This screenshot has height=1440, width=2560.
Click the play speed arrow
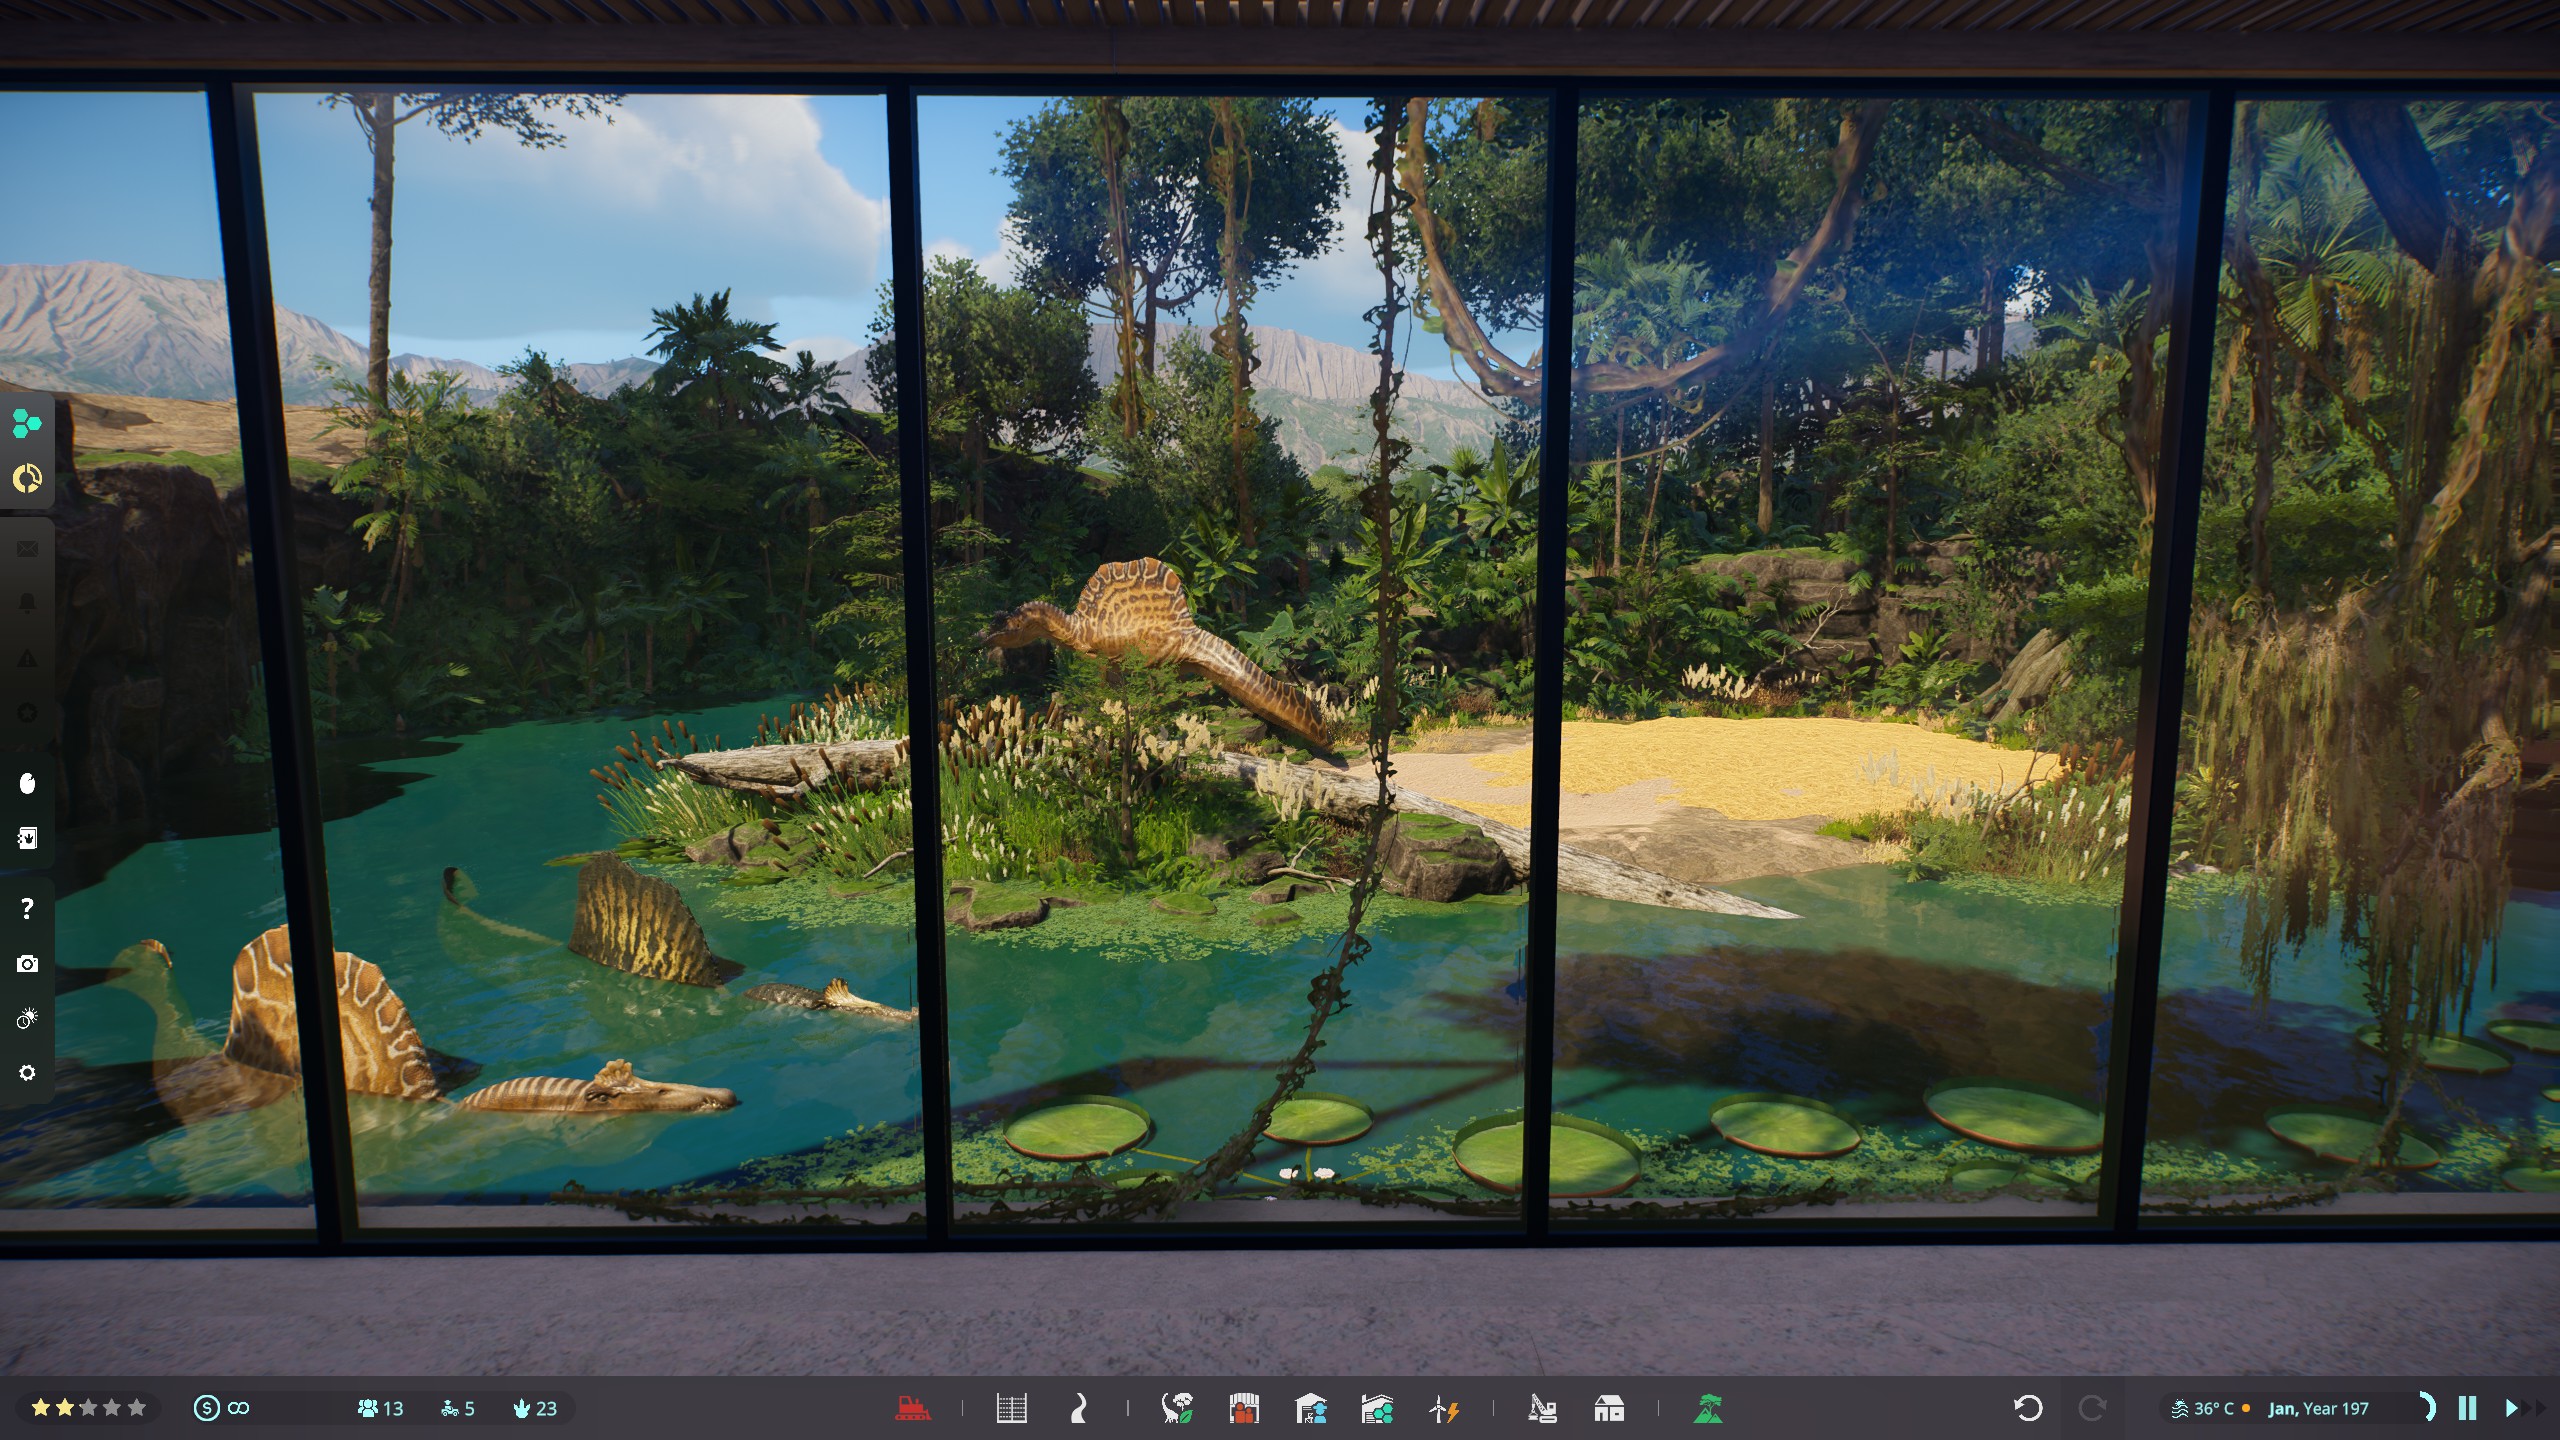[x=2511, y=1409]
